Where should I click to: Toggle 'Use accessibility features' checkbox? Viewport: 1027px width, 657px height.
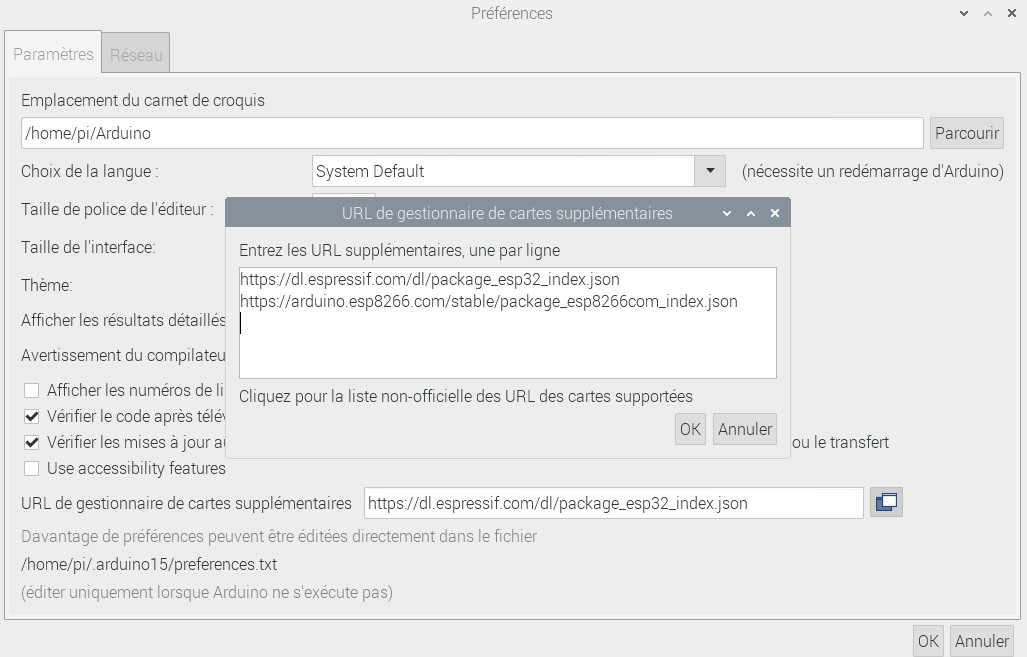32,468
